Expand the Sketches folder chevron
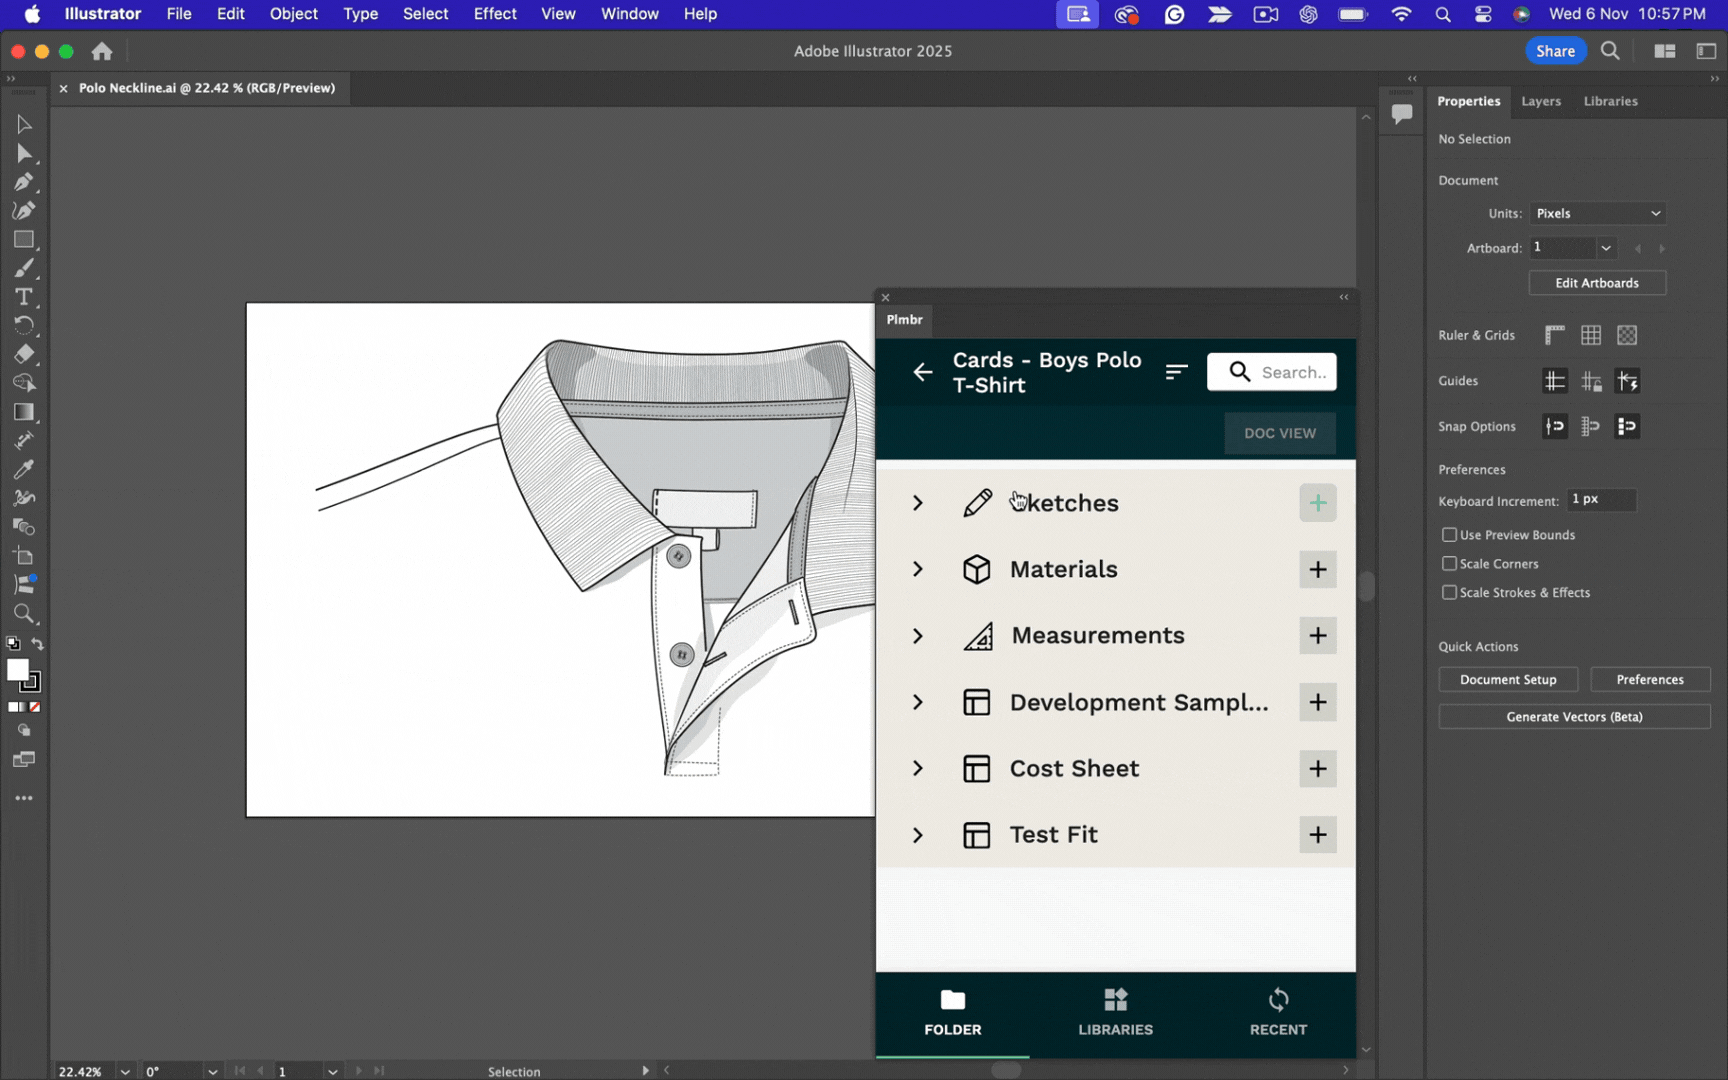 pos(917,503)
